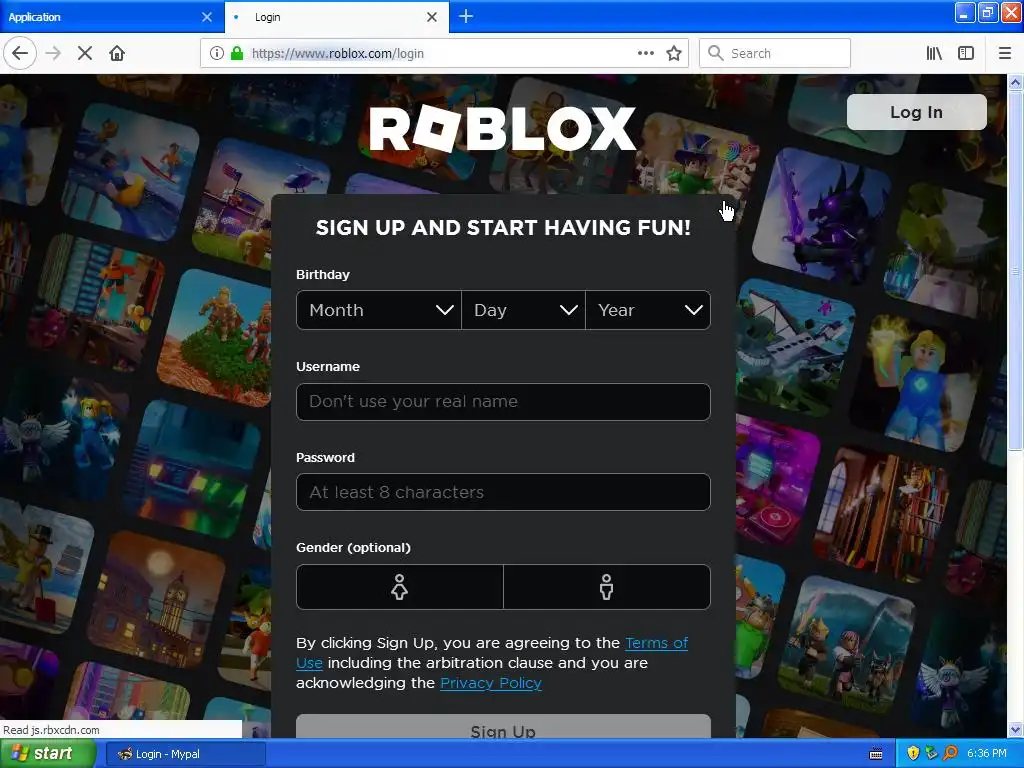Viewport: 1024px width, 768px height.
Task: Click the browser Search box
Action: coord(775,54)
